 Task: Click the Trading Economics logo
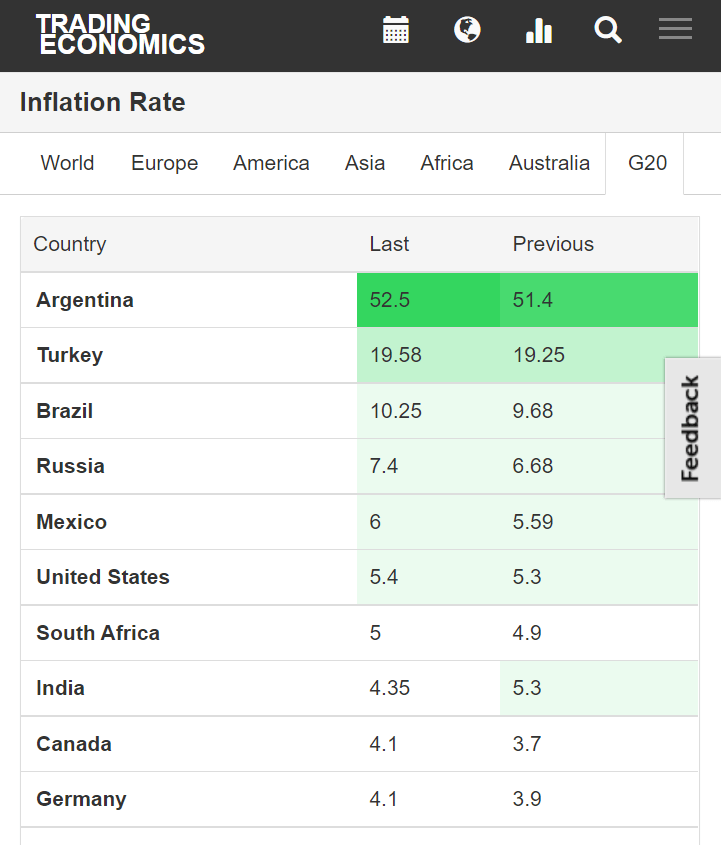[x=120, y=34]
